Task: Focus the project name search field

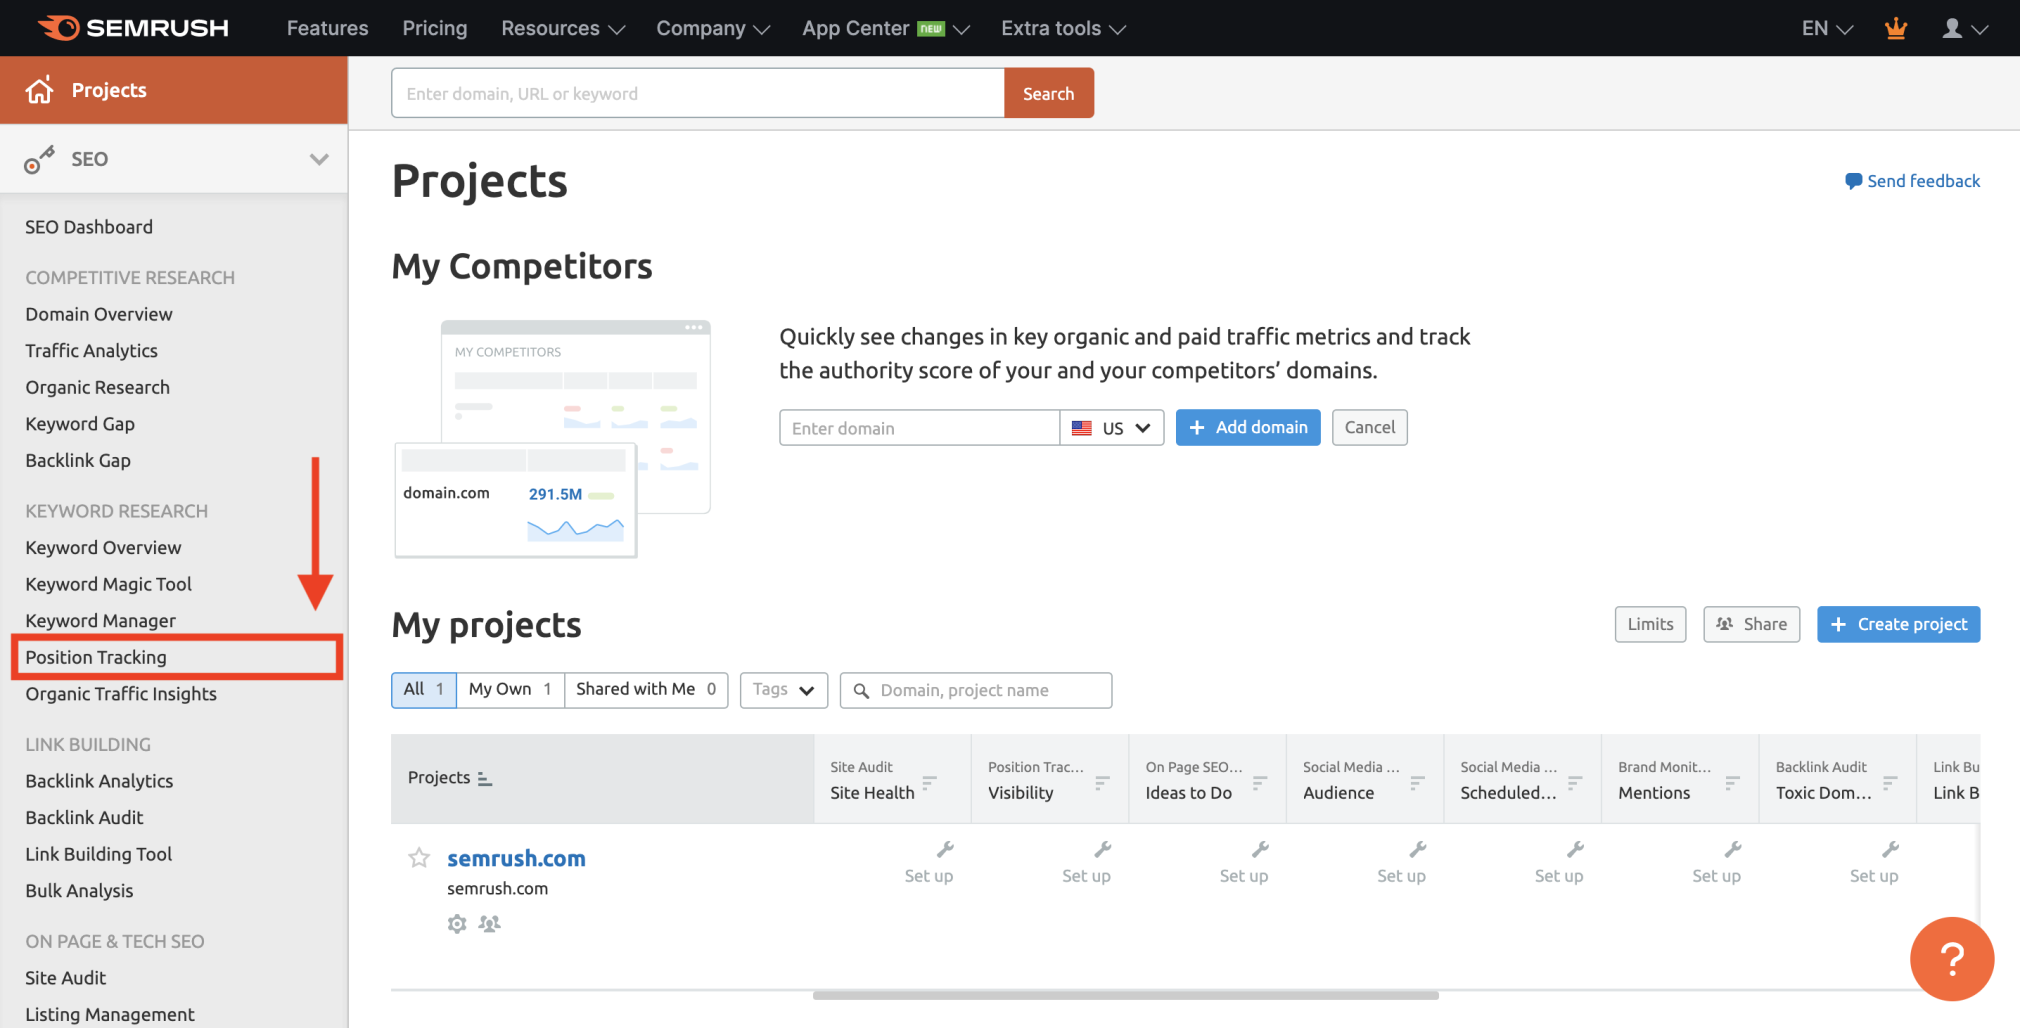Action: pos(976,690)
